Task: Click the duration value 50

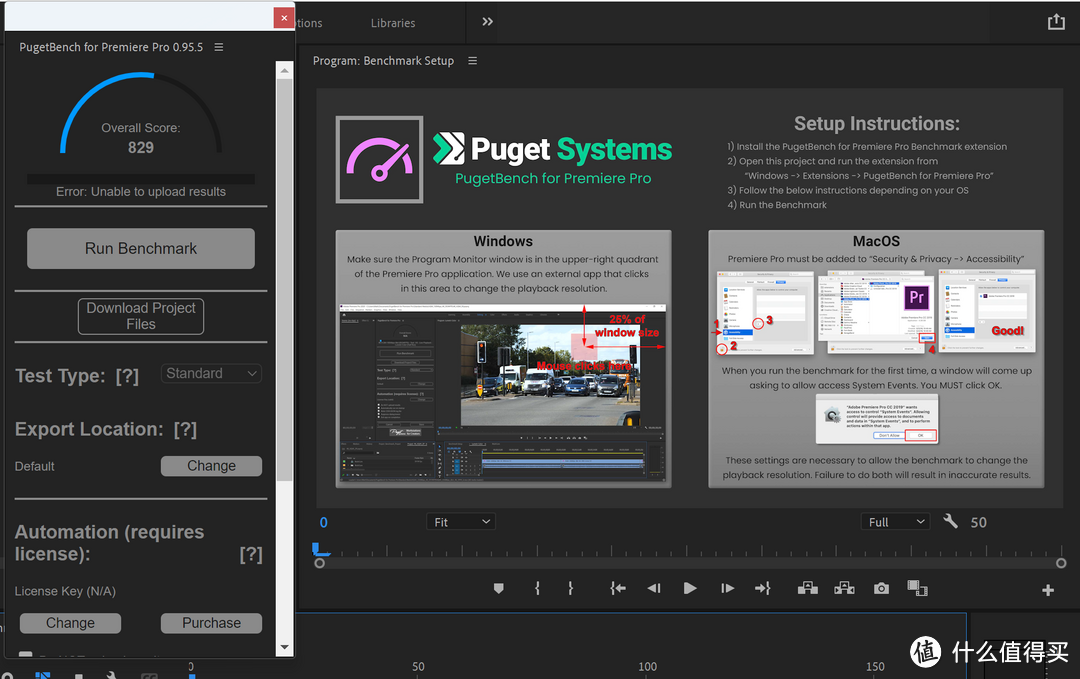Action: pyautogui.click(x=979, y=522)
